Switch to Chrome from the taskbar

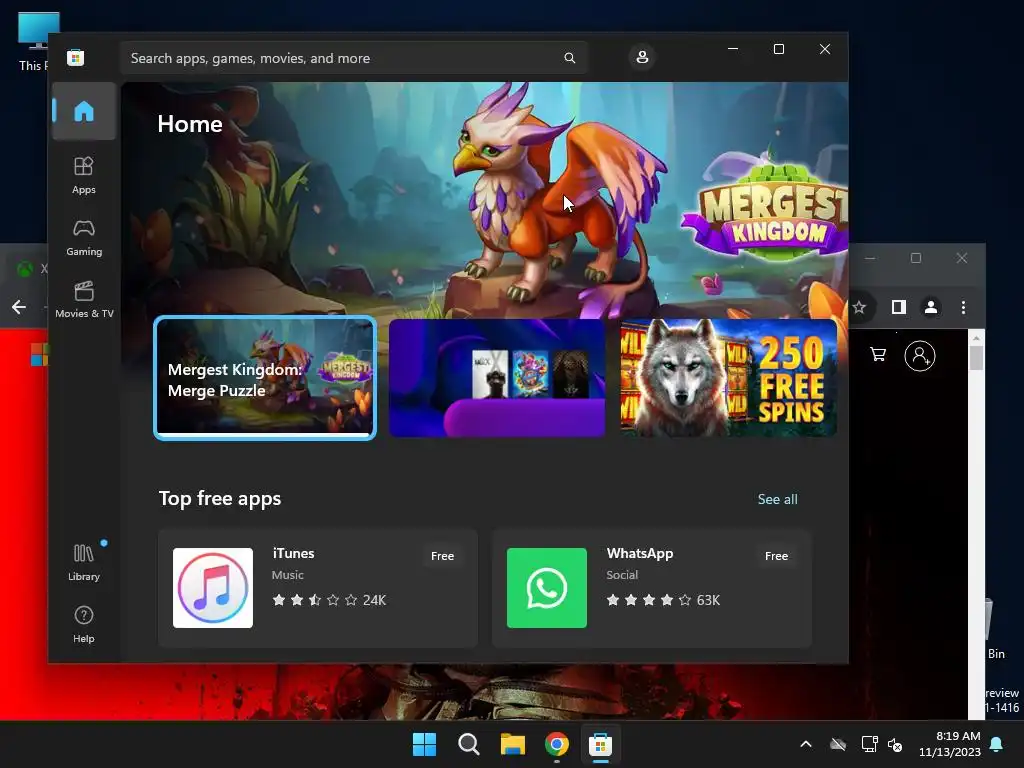tap(556, 744)
